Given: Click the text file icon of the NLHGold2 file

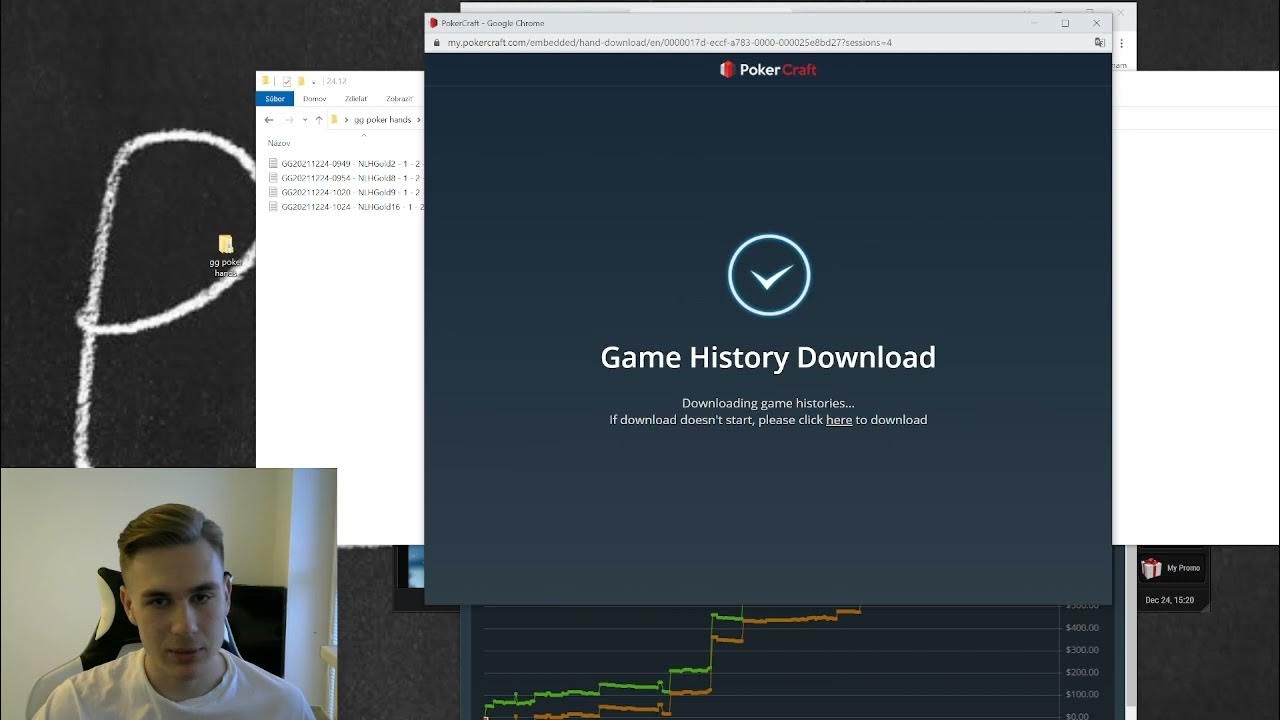Looking at the screenshot, I should (273, 163).
